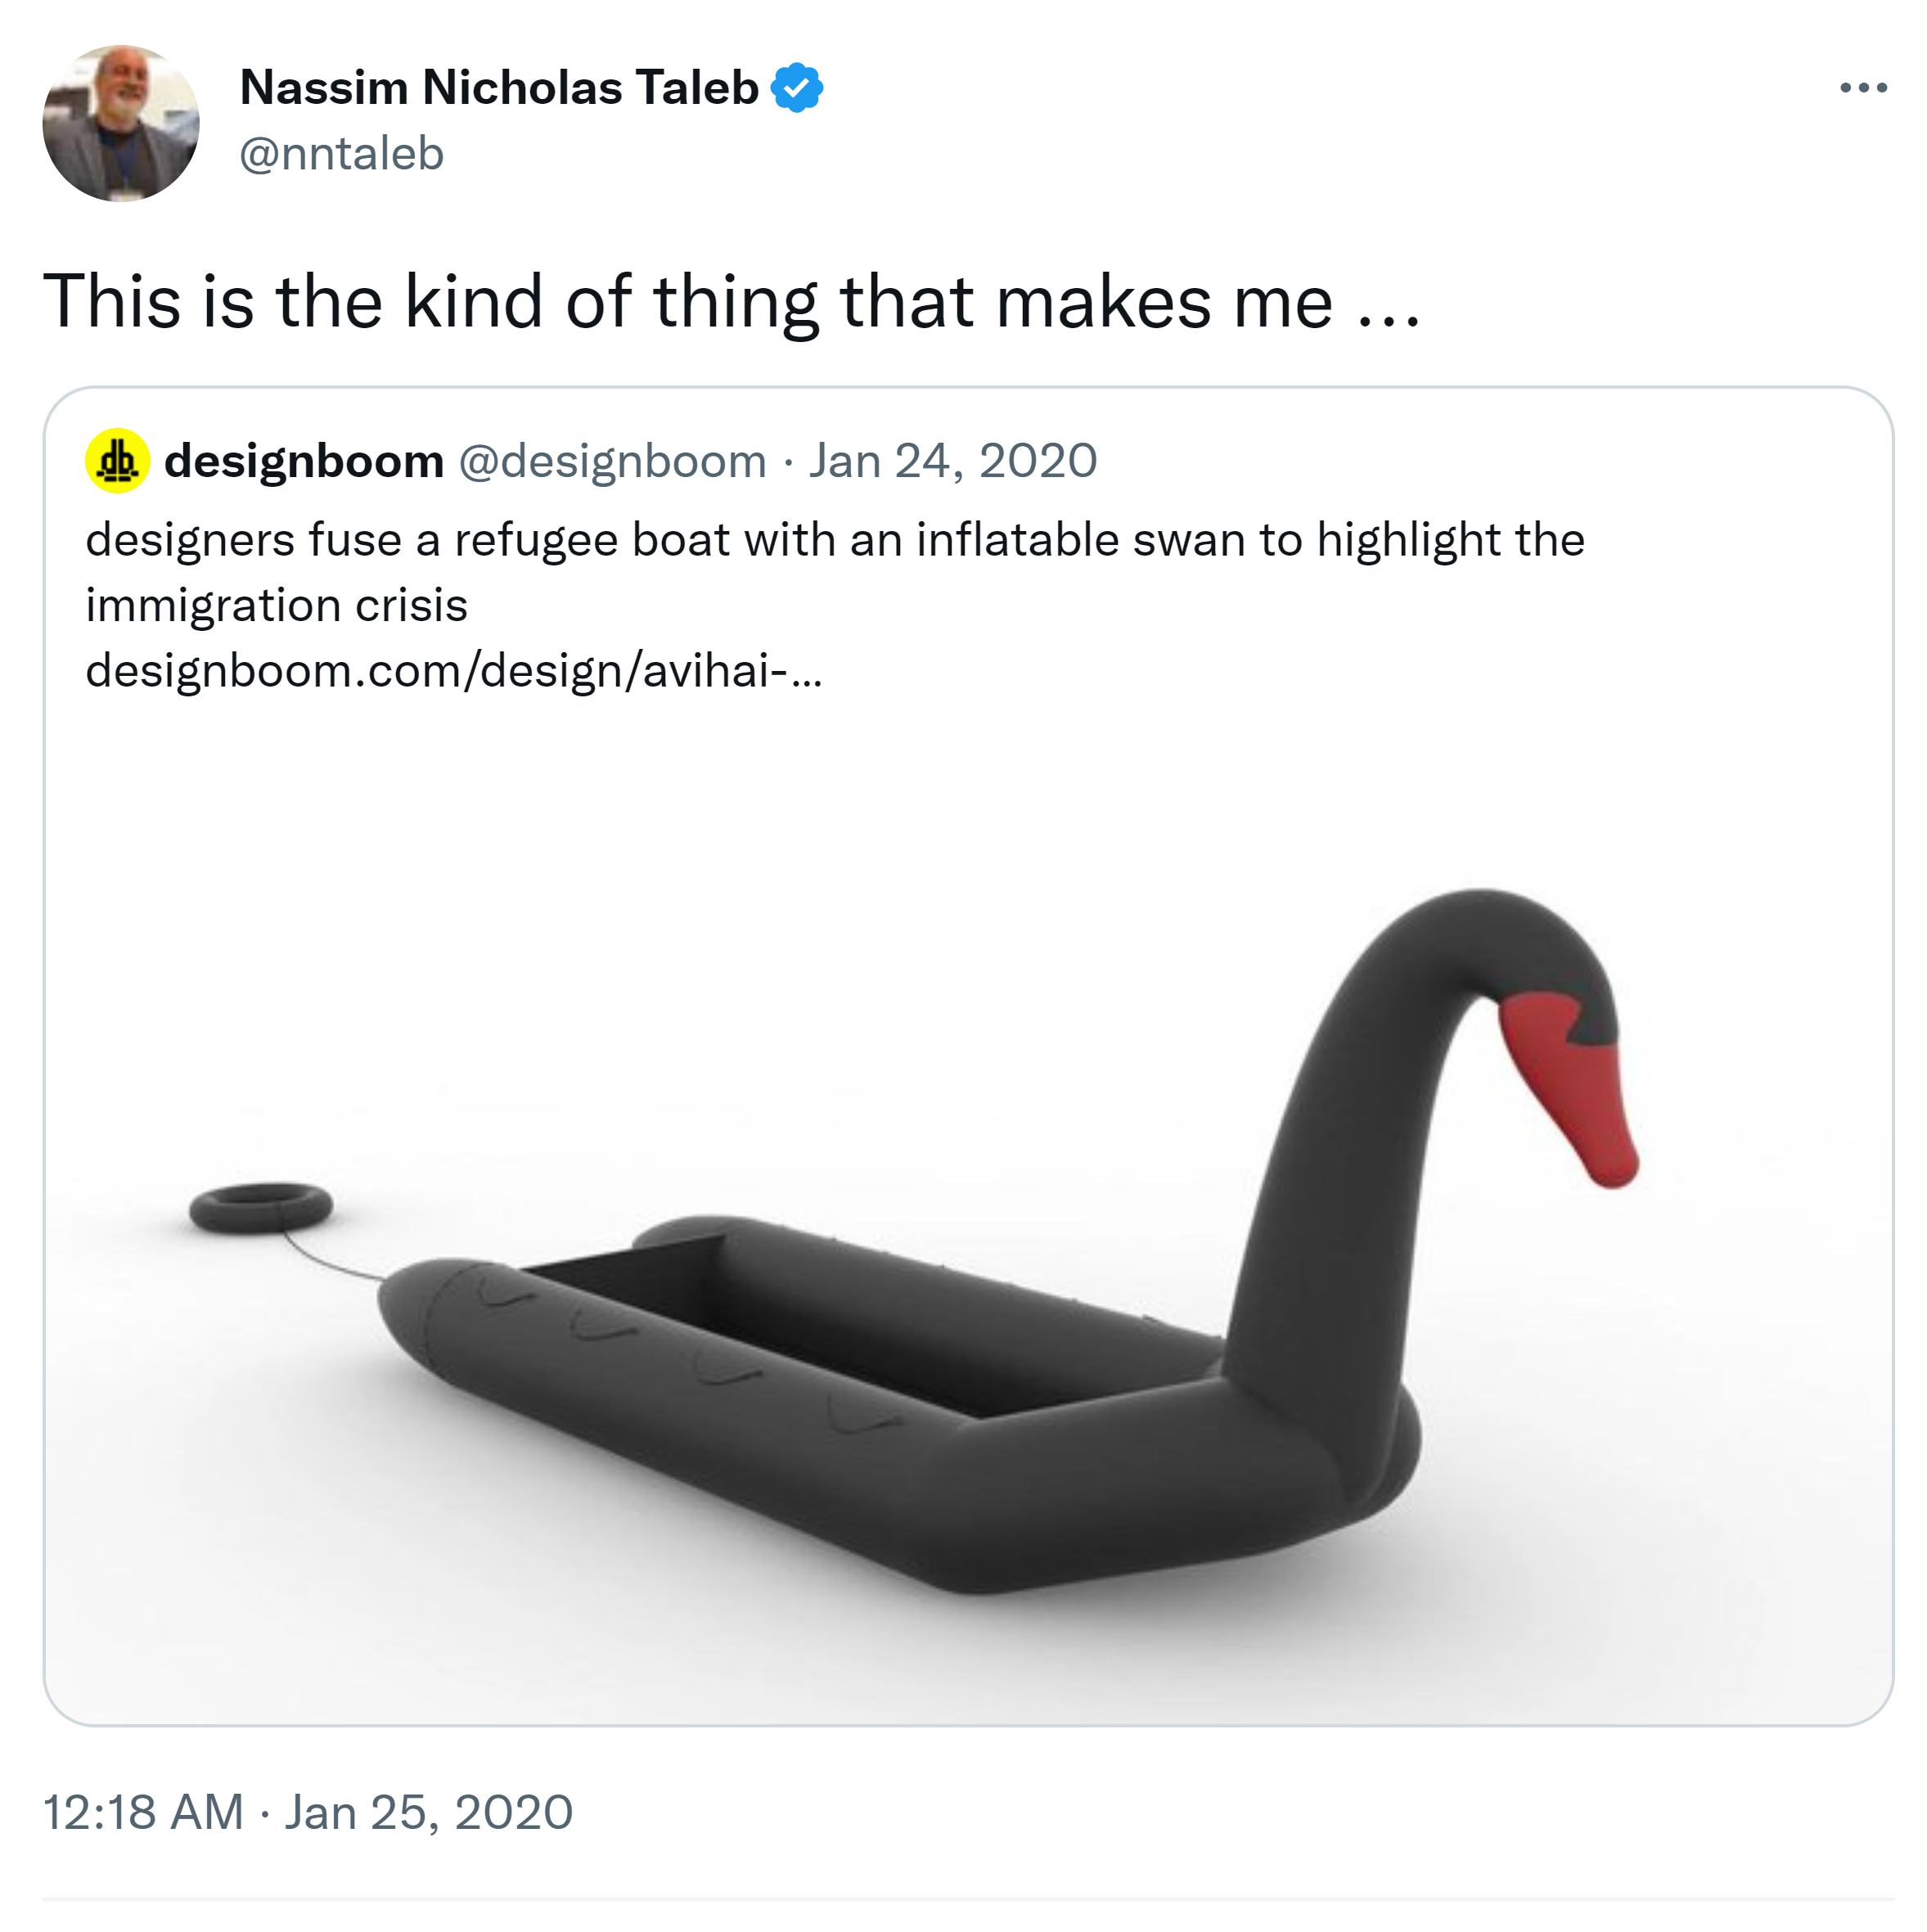Click the Jan 25, 2020 posting date
Screen dimensions: 1927x1932
tap(428, 1812)
